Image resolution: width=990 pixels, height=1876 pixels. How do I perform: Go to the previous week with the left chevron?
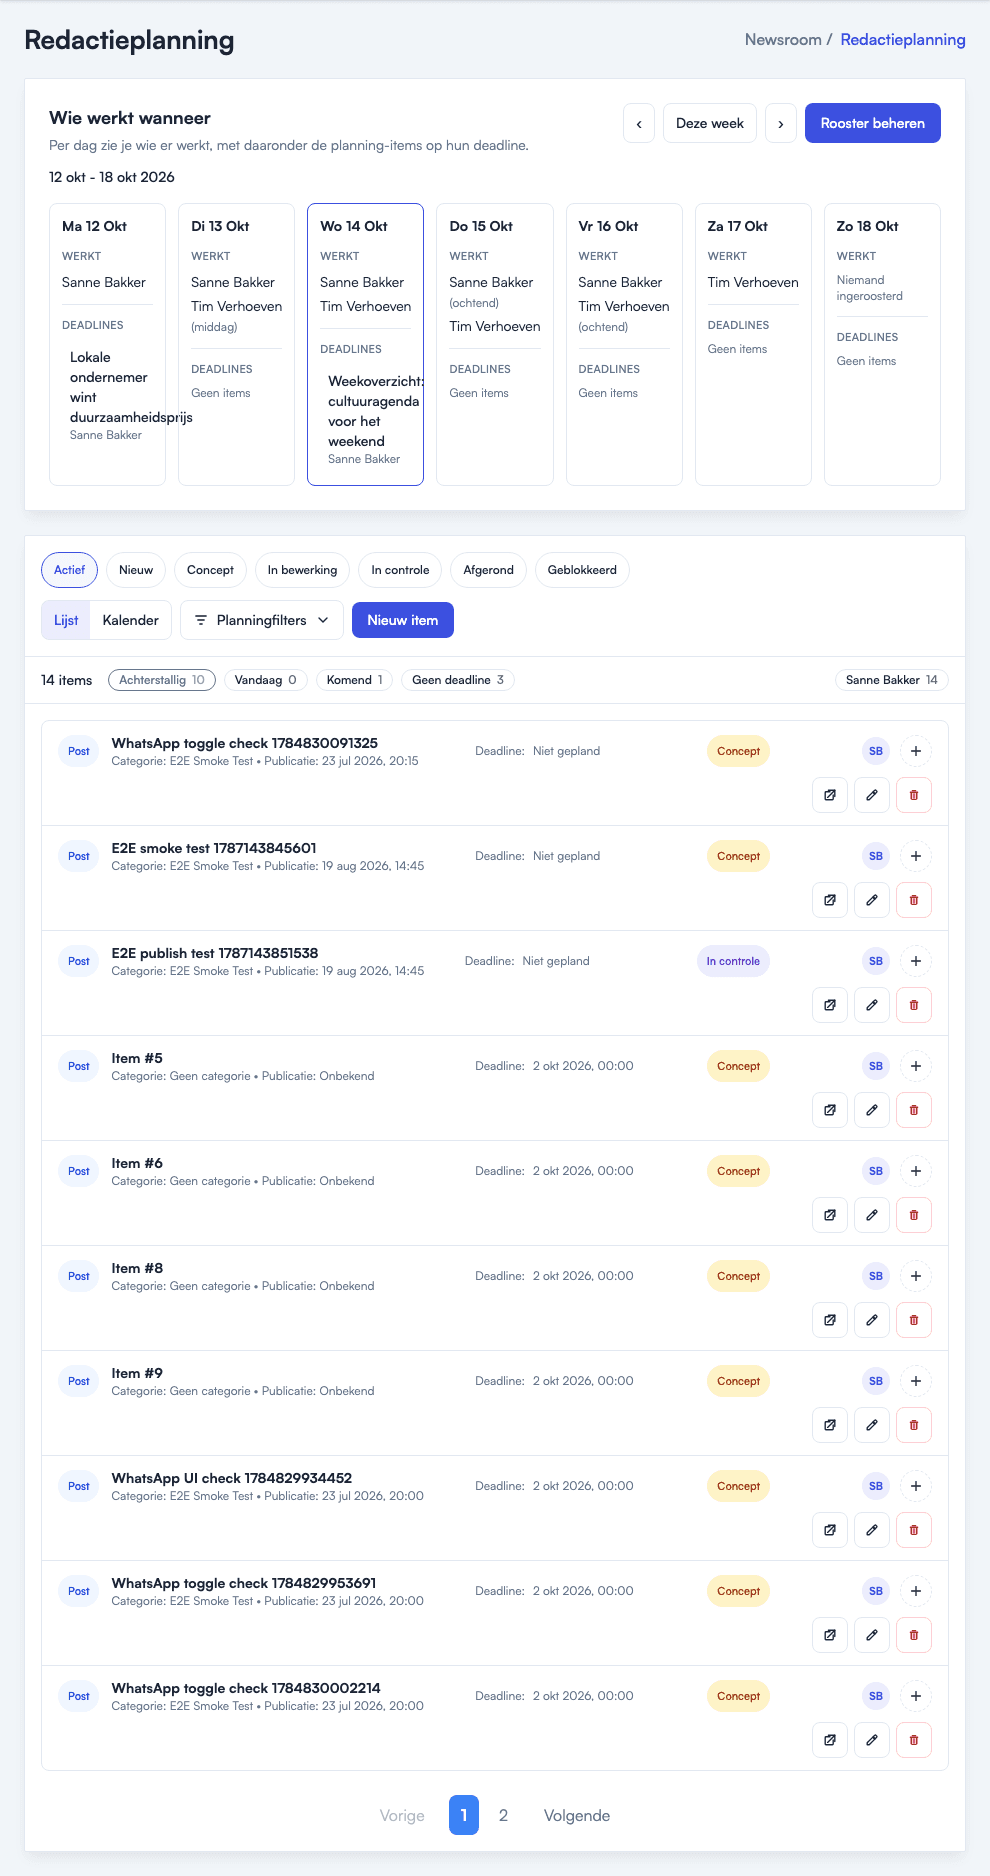point(639,123)
